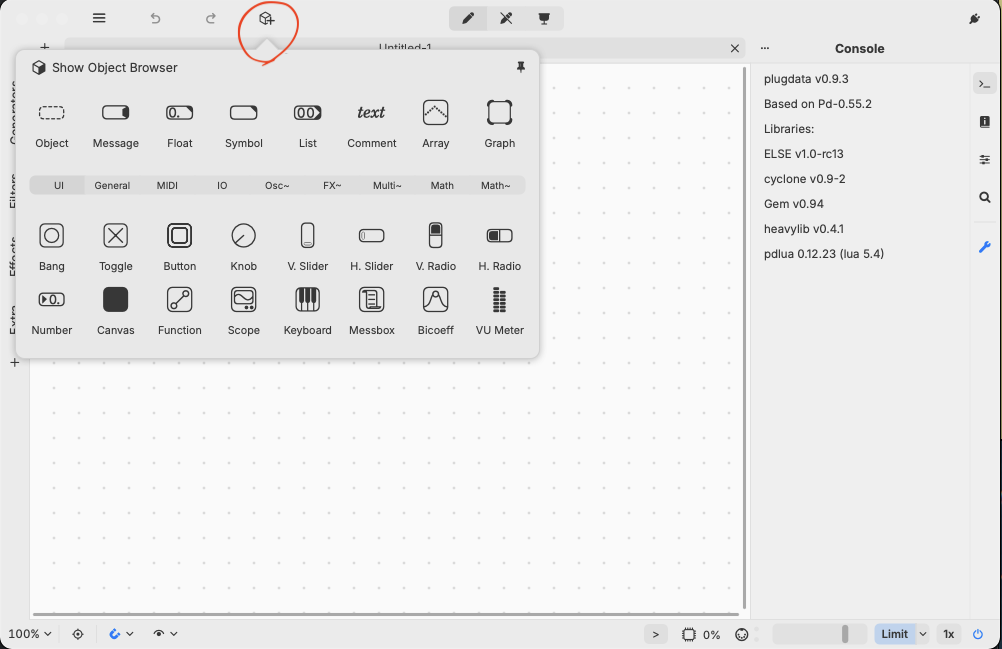Select the MIDI category tab

pyautogui.click(x=167, y=185)
